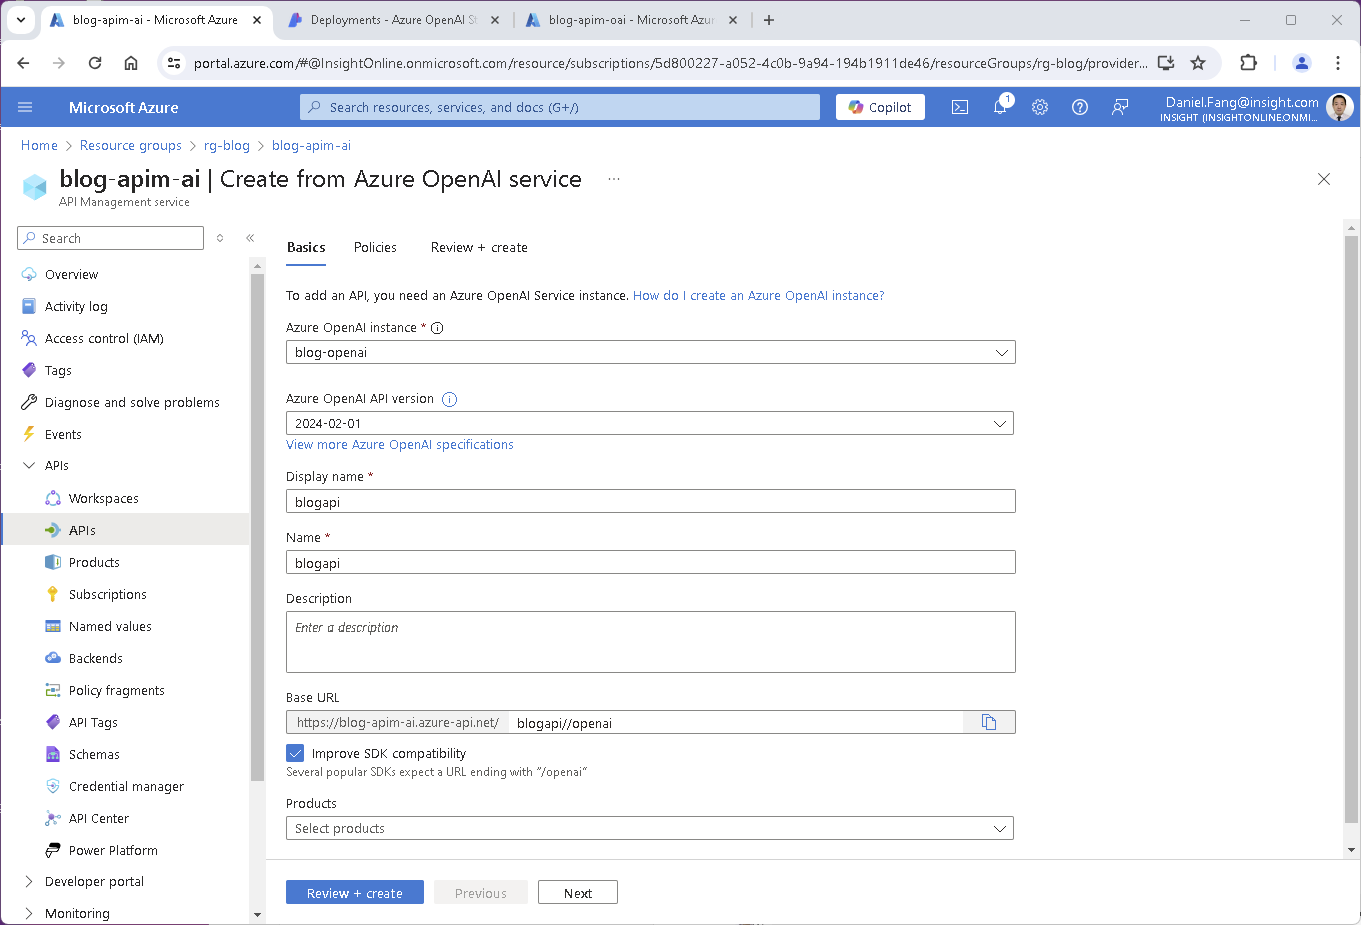Open 'How do I create an Azure OpenAI instance?' link
This screenshot has height=925, width=1361.
(758, 295)
